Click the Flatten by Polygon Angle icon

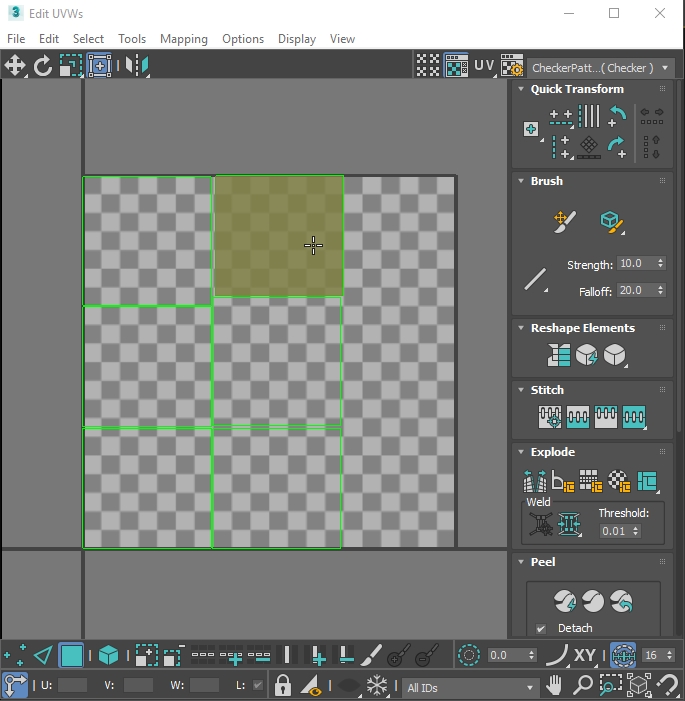[562, 481]
